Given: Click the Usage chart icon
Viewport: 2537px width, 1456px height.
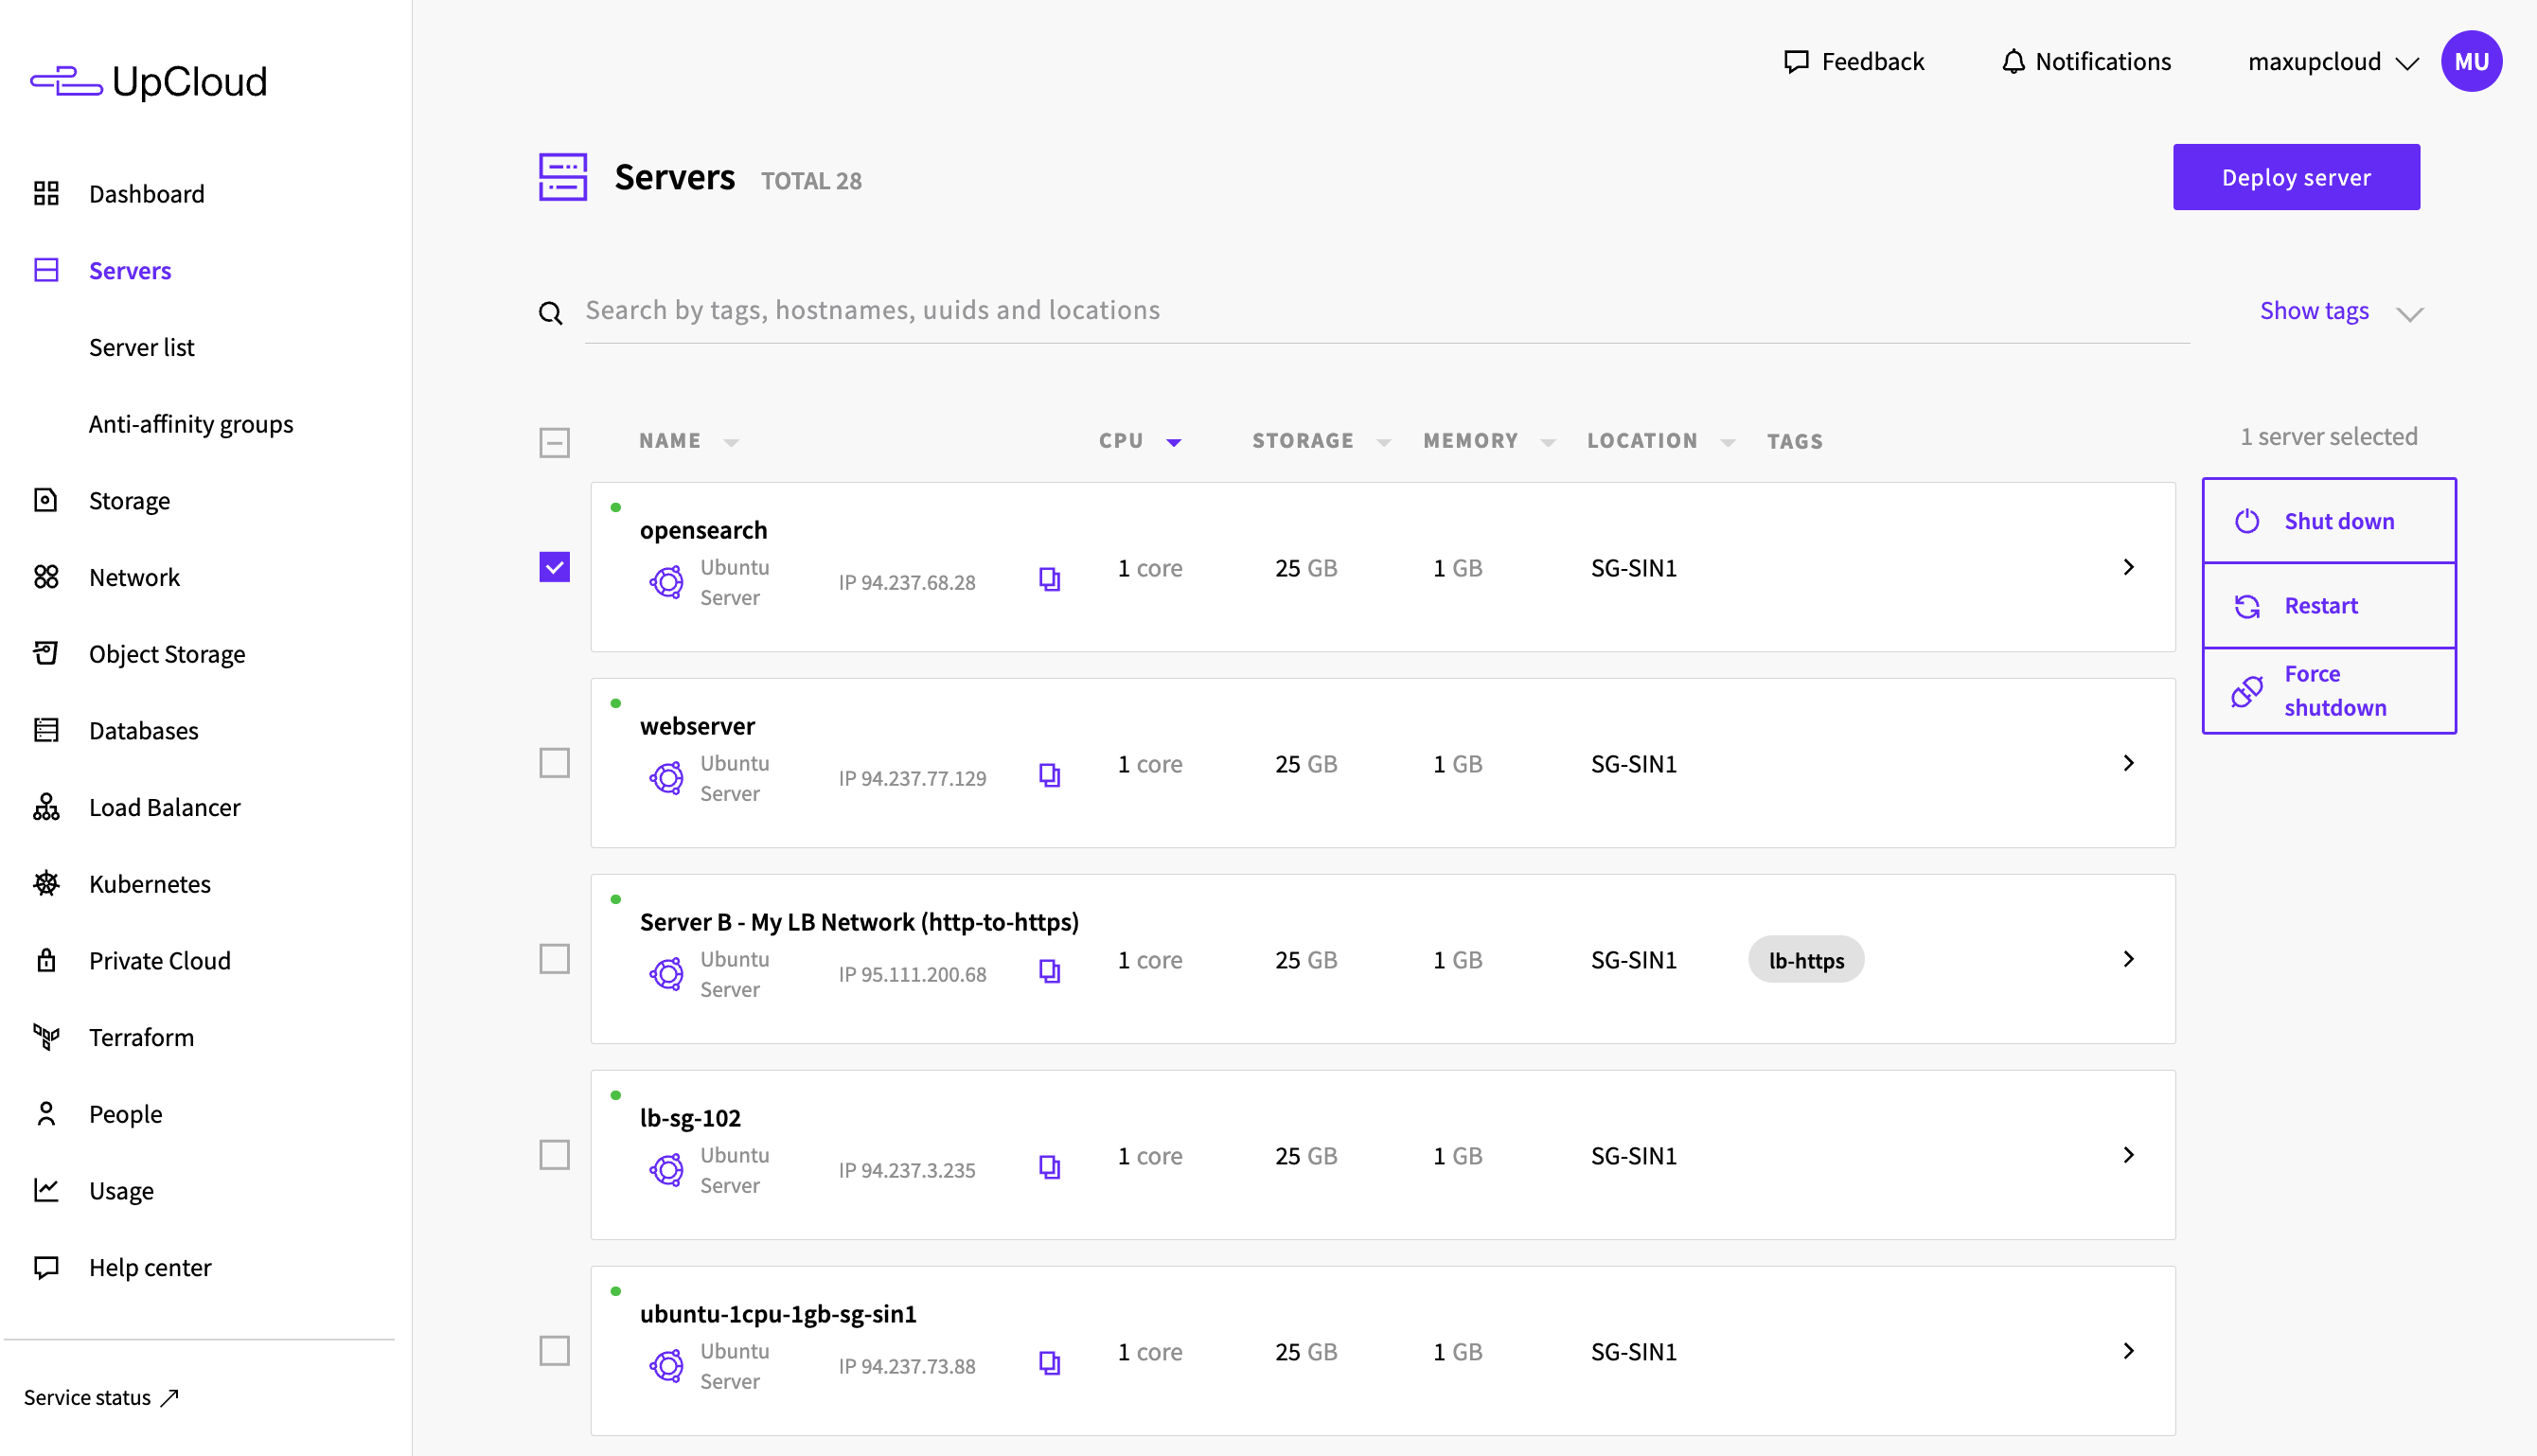Looking at the screenshot, I should coord(46,1190).
